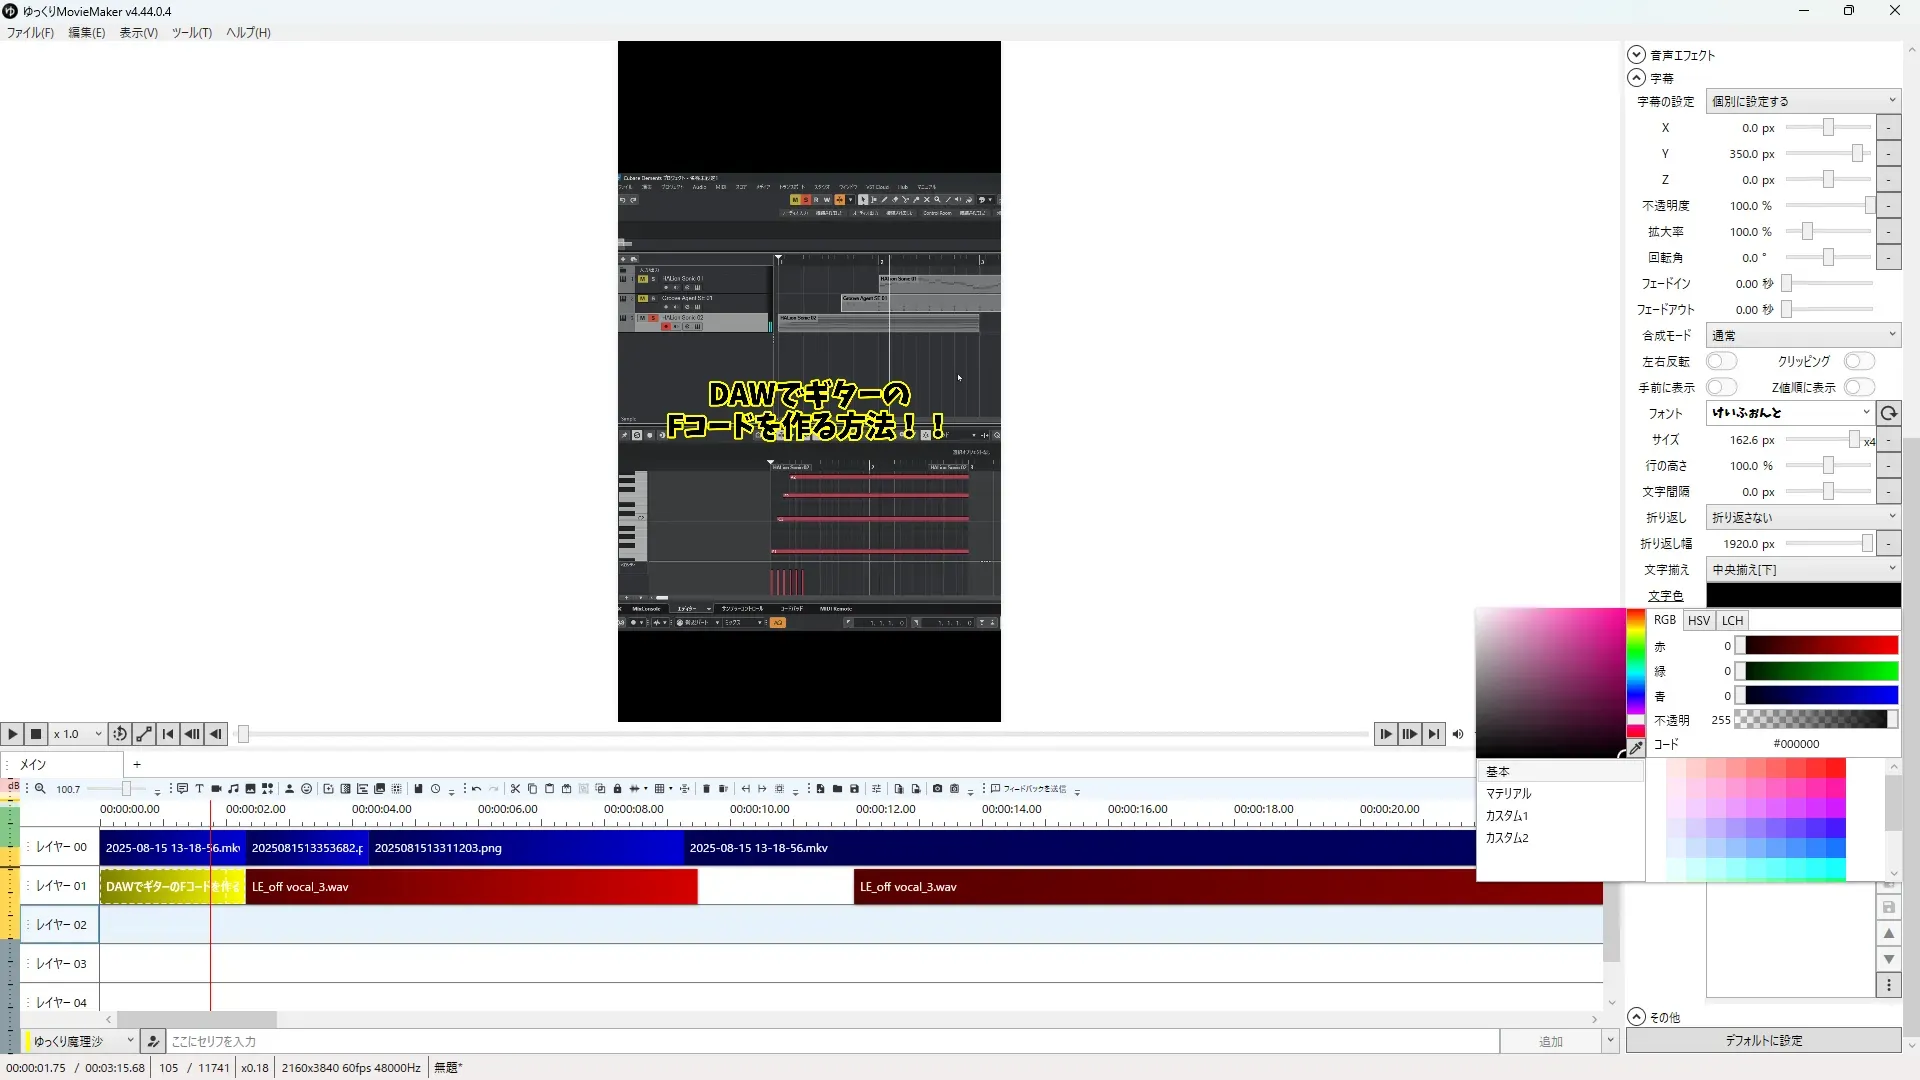Screen dimensions: 1920x1080
Task: Click the eyedropper color picker icon
Action: pyautogui.click(x=1636, y=748)
